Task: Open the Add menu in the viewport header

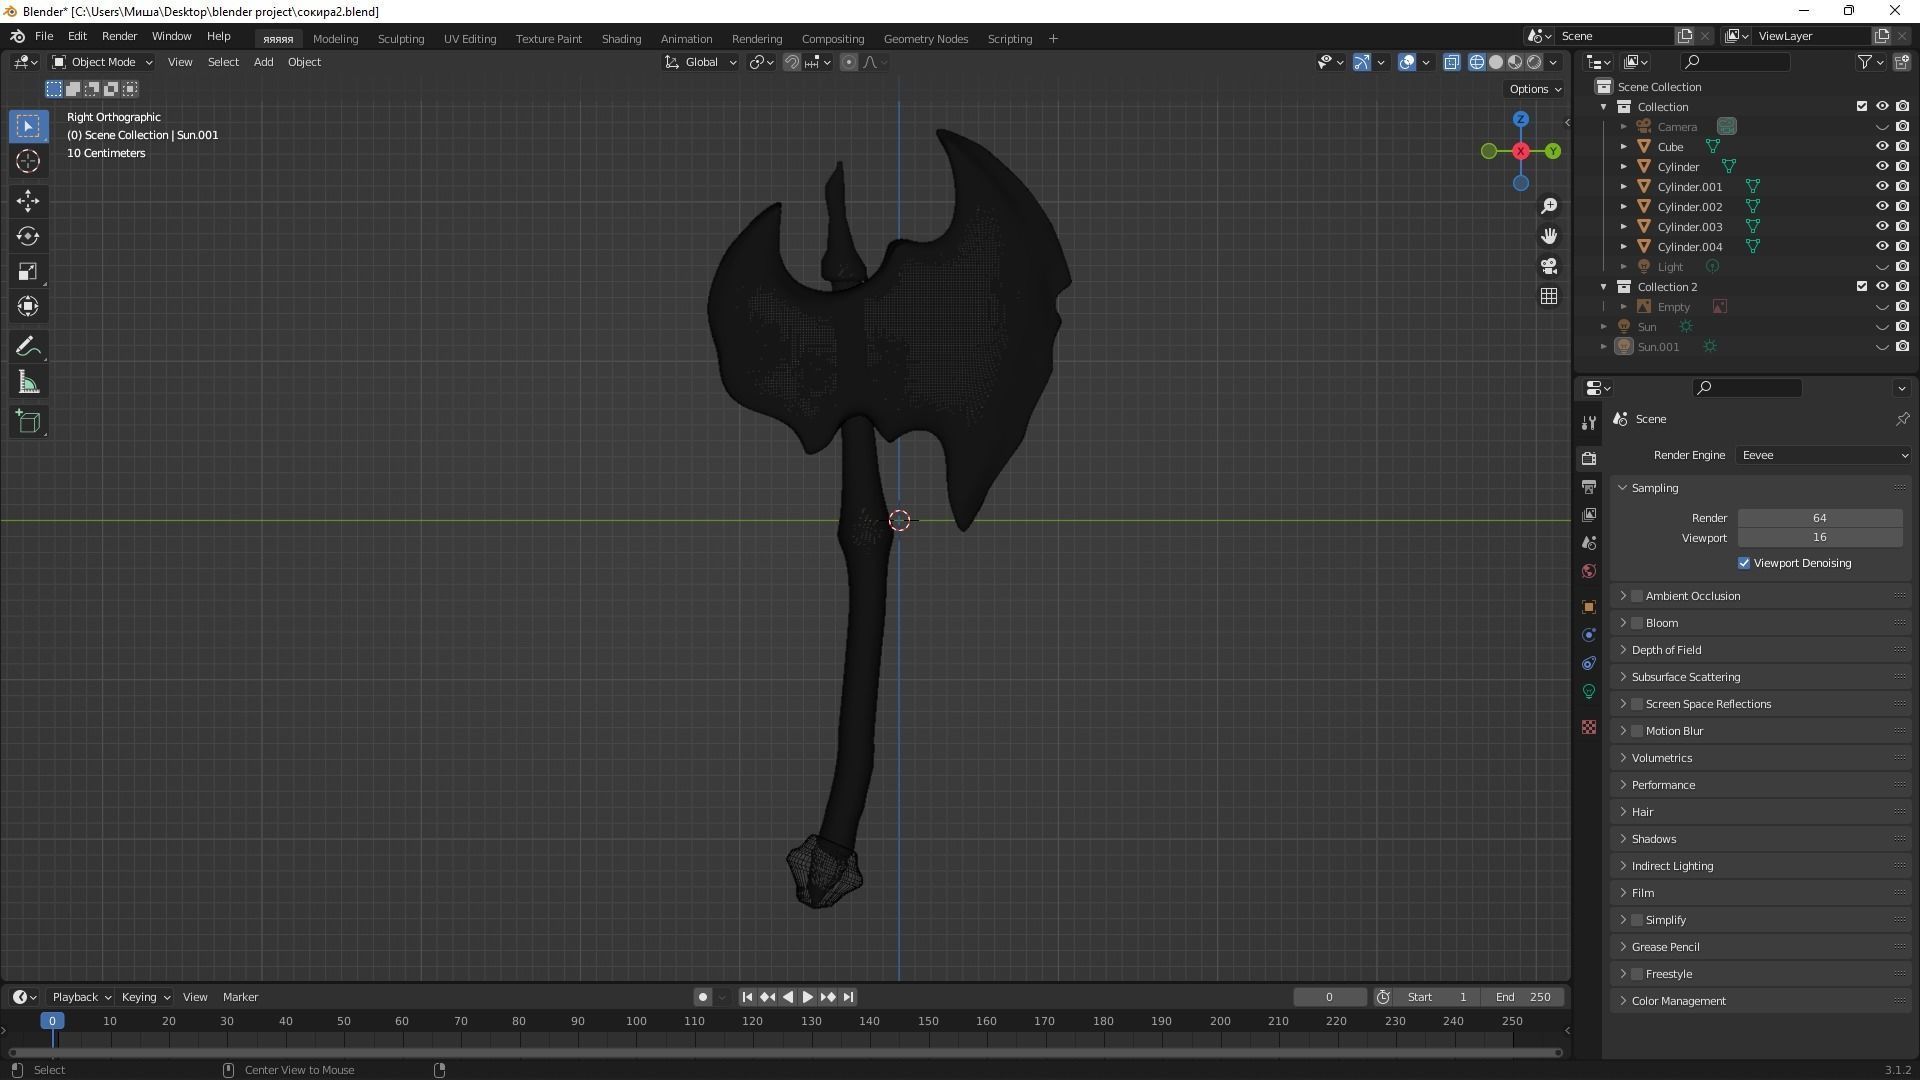Action: pos(262,62)
